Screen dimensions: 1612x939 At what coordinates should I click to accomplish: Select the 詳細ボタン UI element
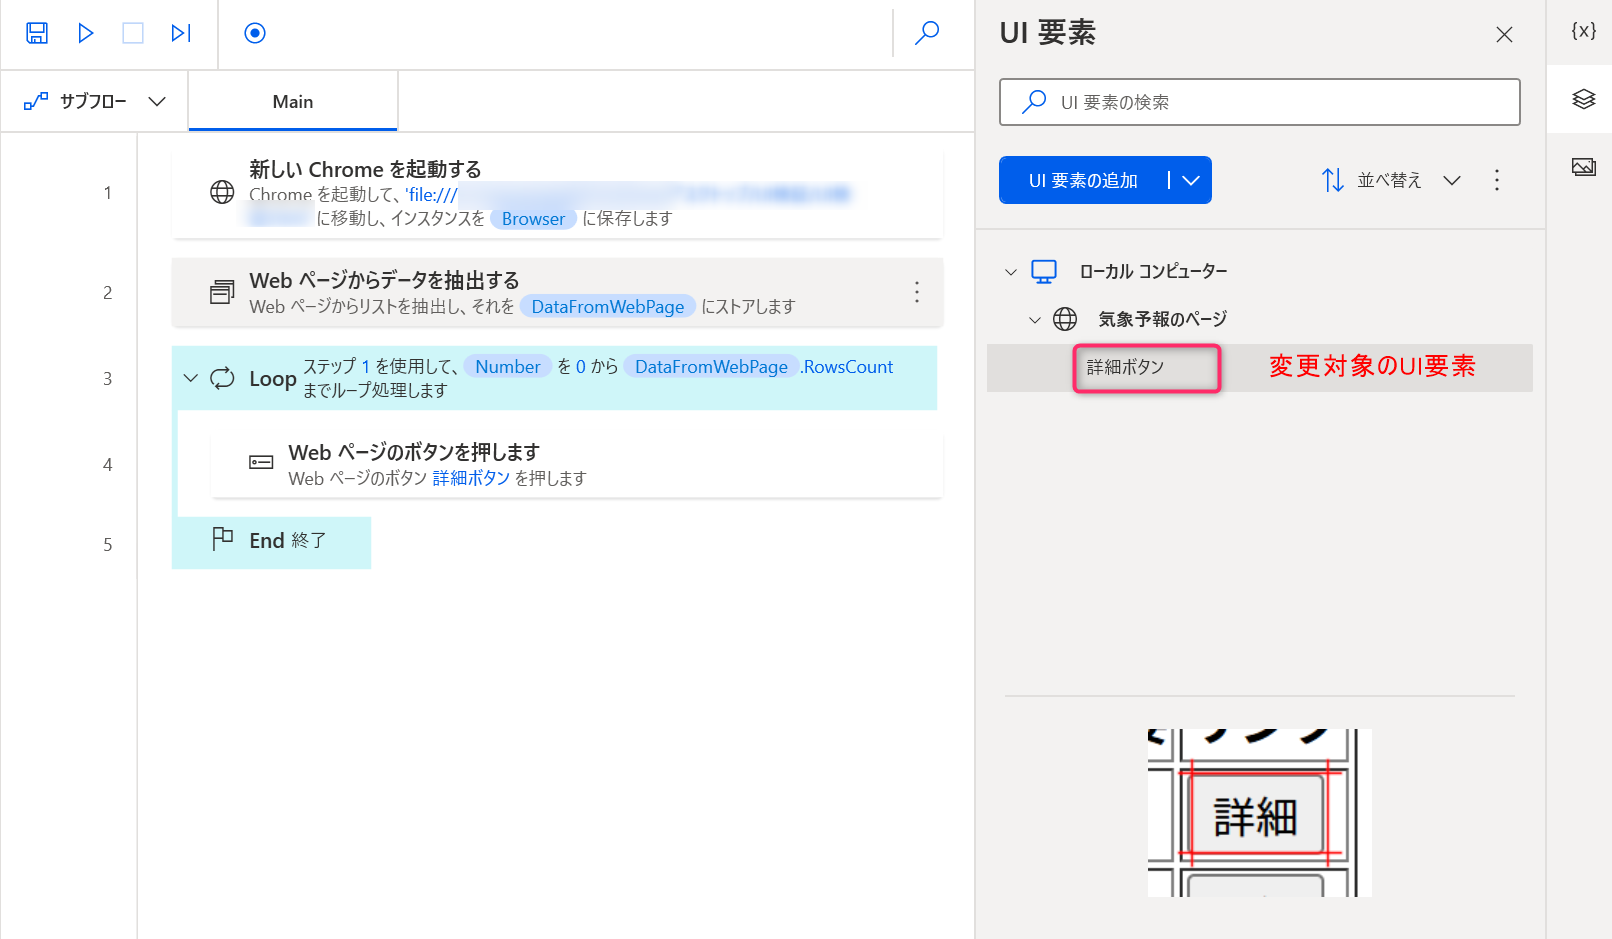(x=1260, y=368)
